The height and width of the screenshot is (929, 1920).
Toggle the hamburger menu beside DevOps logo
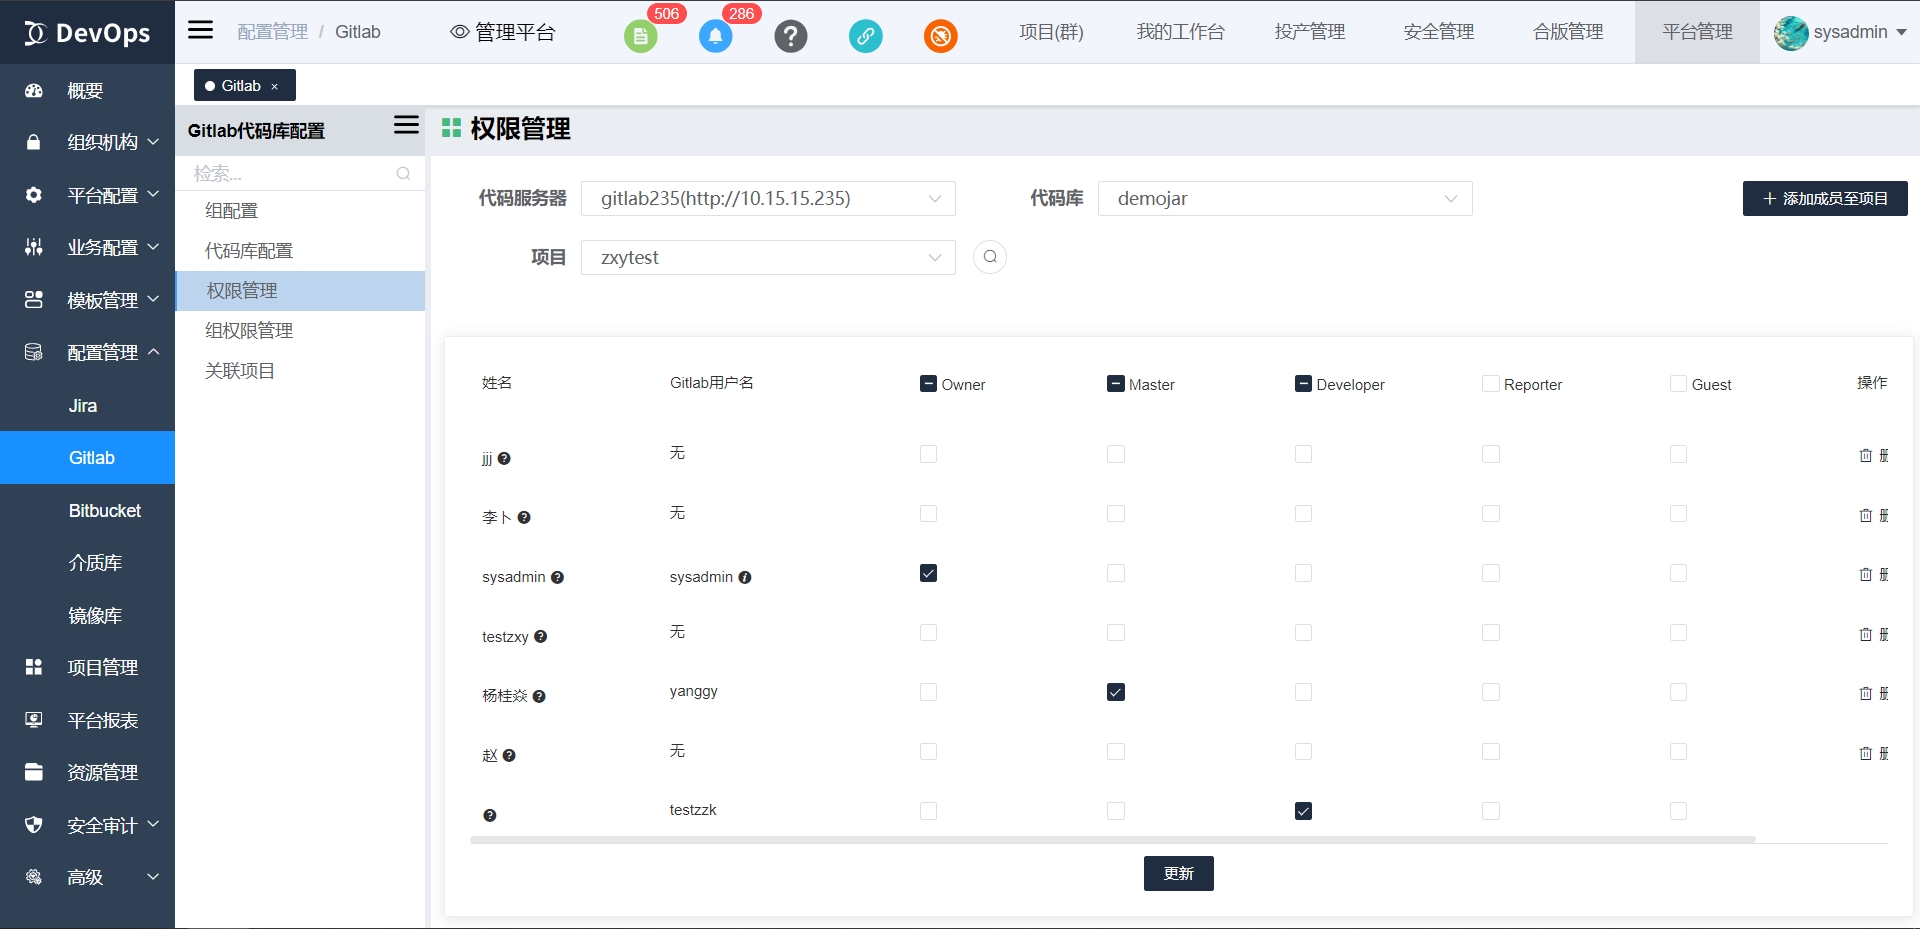coord(201,30)
